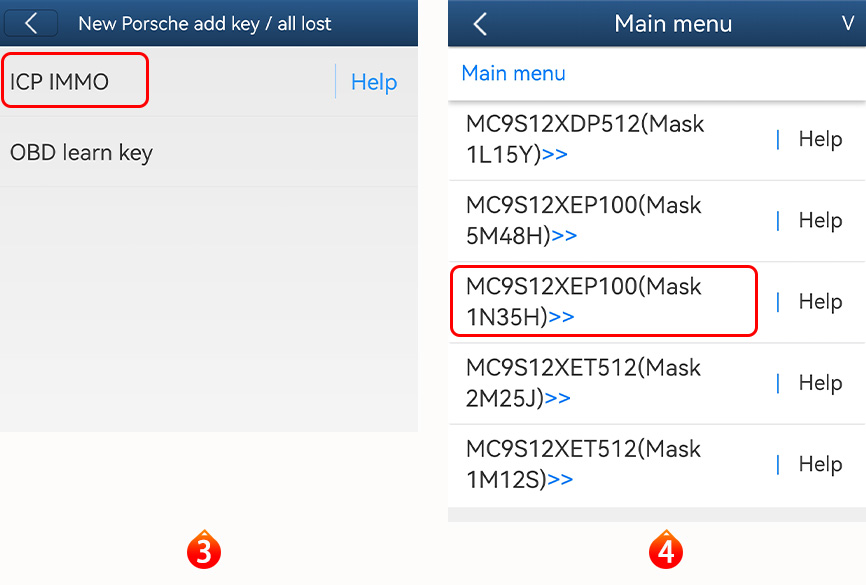
Task: Open Help for MC9S12XDP512 Mask 1L15Y
Action: [820, 139]
